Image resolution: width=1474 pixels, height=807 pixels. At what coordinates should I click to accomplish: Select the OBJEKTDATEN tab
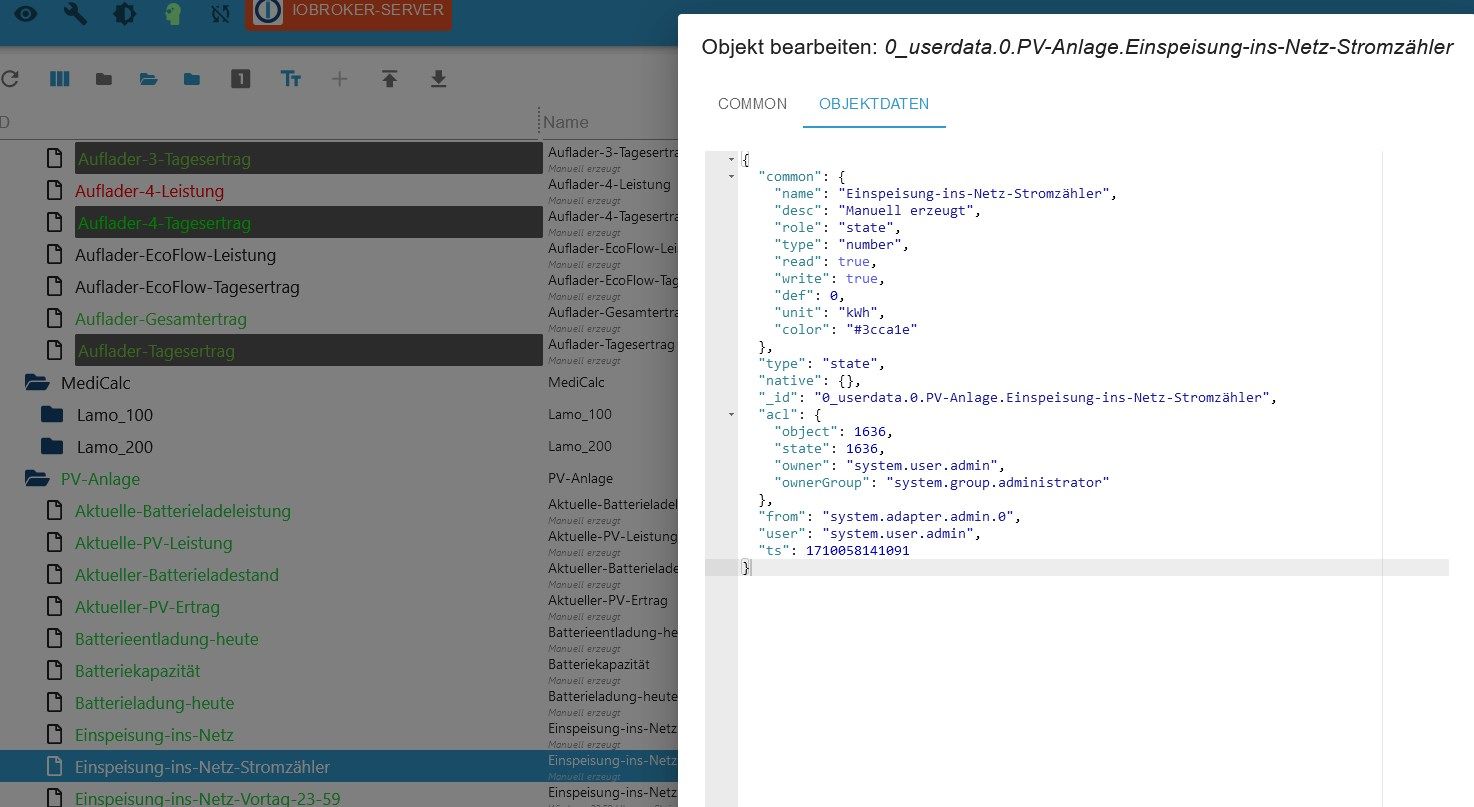[x=873, y=104]
